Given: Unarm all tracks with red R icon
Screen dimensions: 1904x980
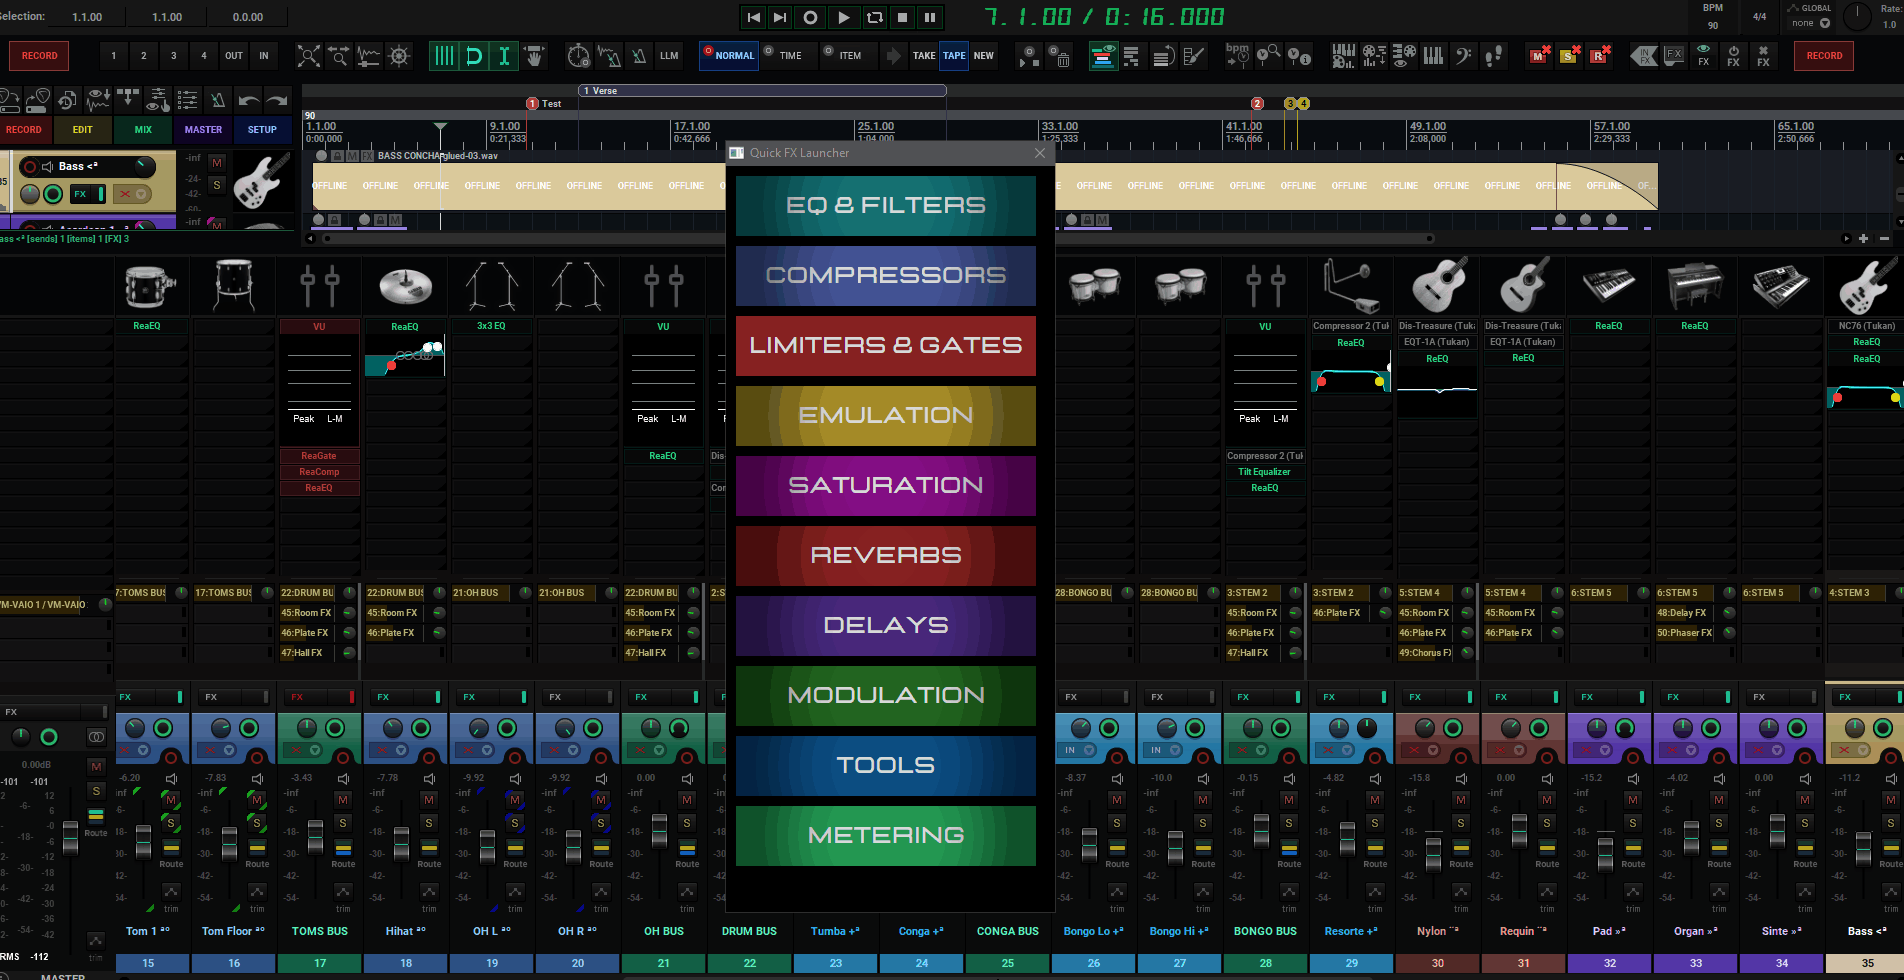Looking at the screenshot, I should pos(1600,55).
